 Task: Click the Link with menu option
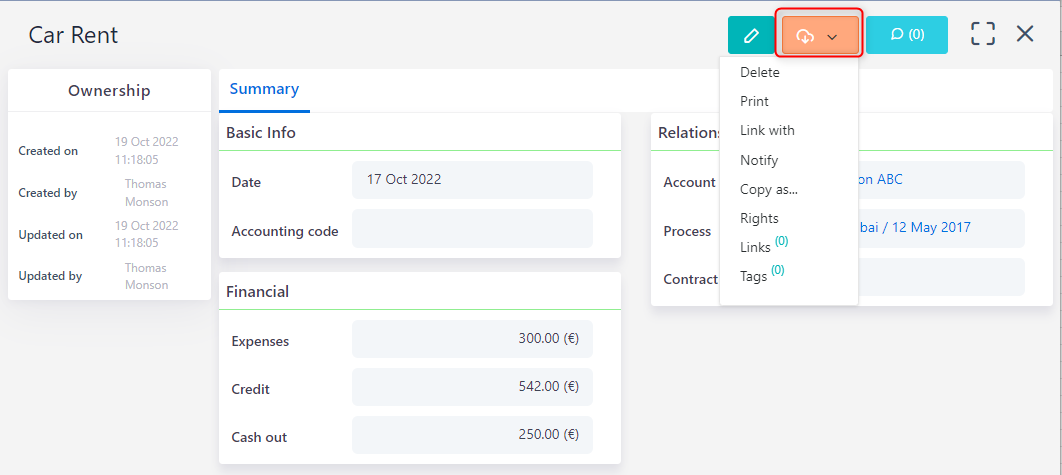pos(767,130)
